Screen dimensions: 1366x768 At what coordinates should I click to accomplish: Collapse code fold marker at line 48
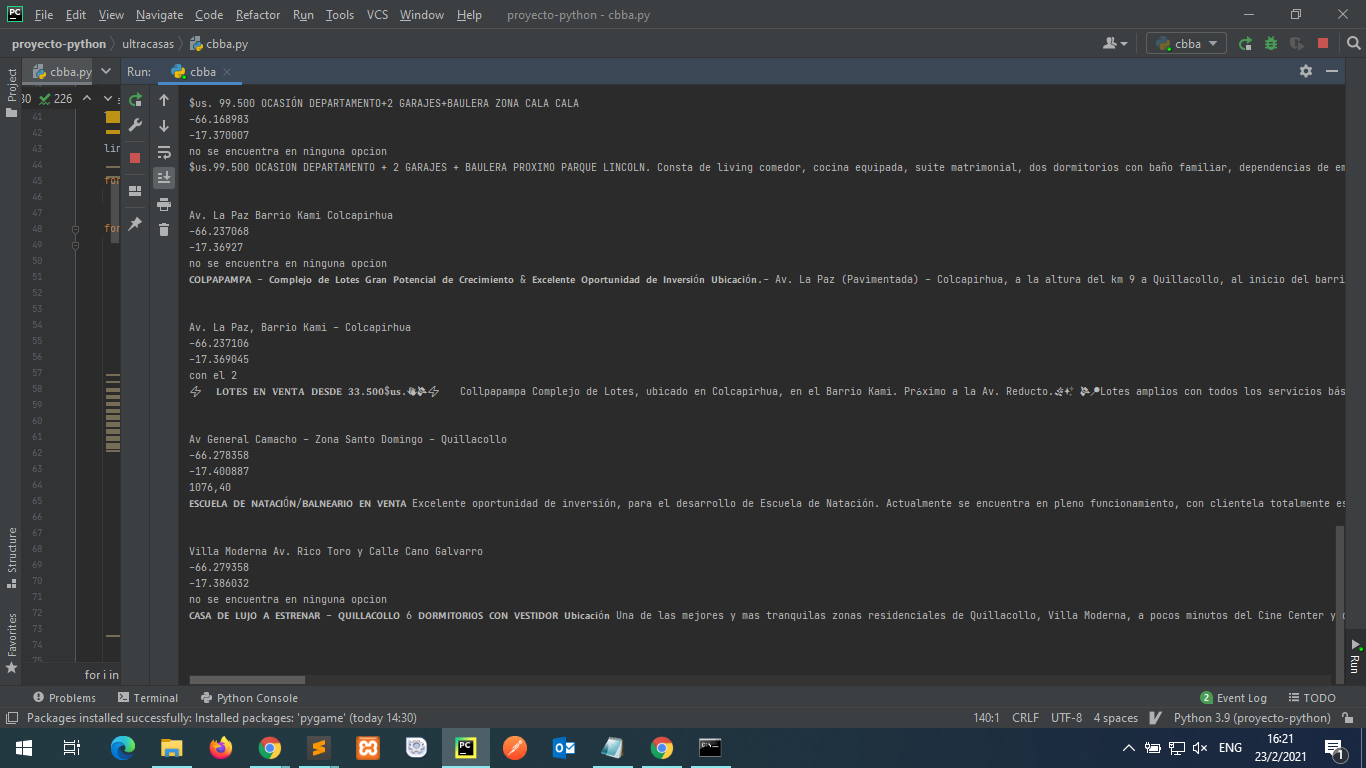click(x=75, y=229)
